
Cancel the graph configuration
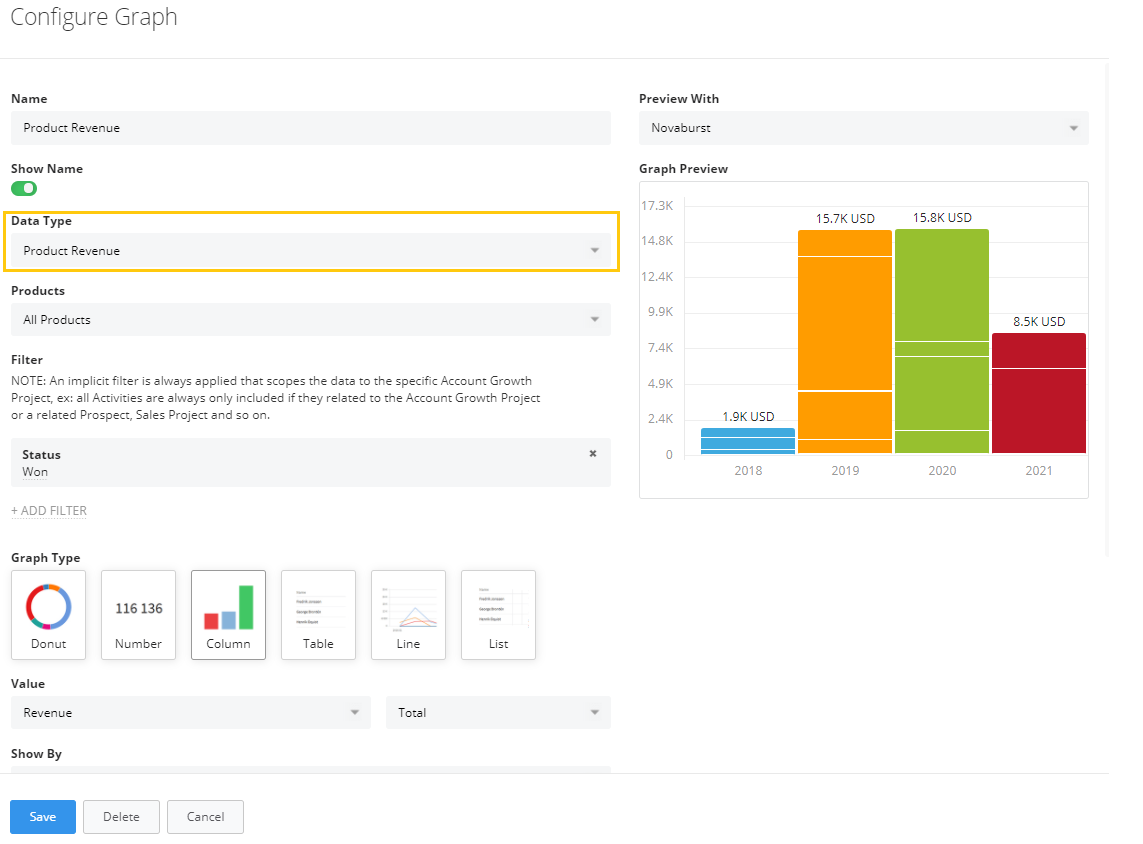205,816
